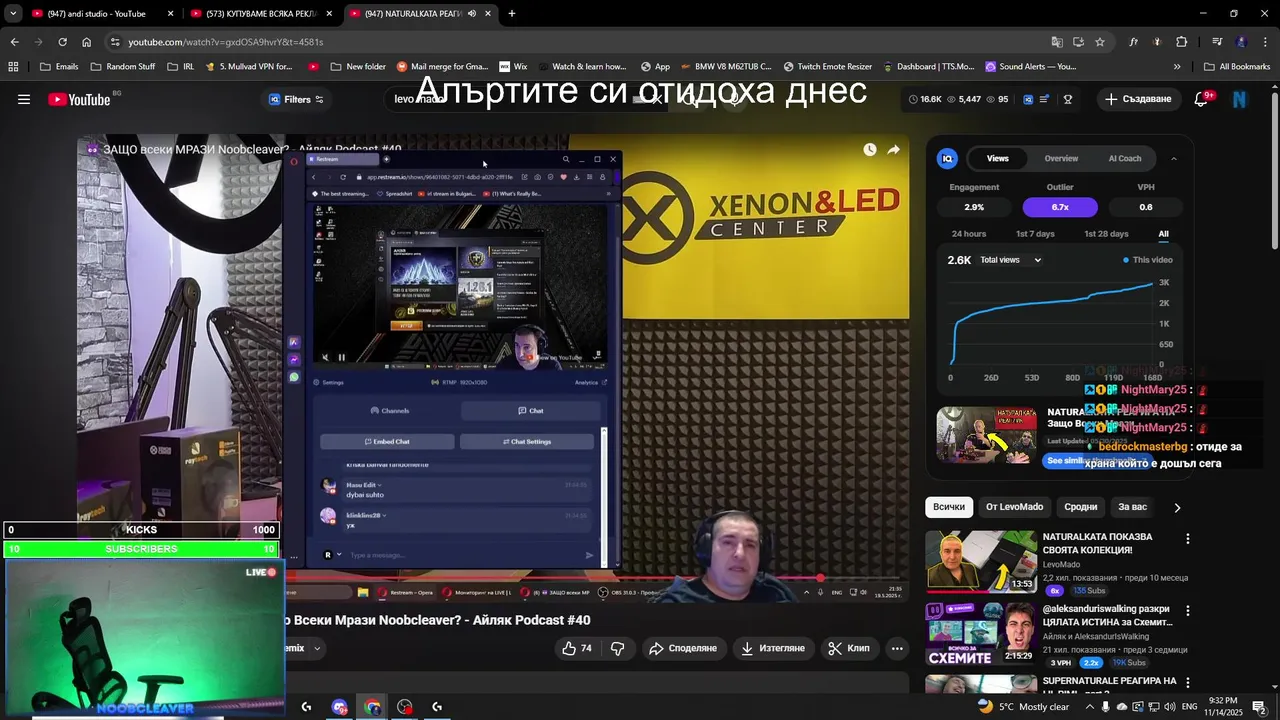Choose the 1st 28 days range

point(1106,234)
